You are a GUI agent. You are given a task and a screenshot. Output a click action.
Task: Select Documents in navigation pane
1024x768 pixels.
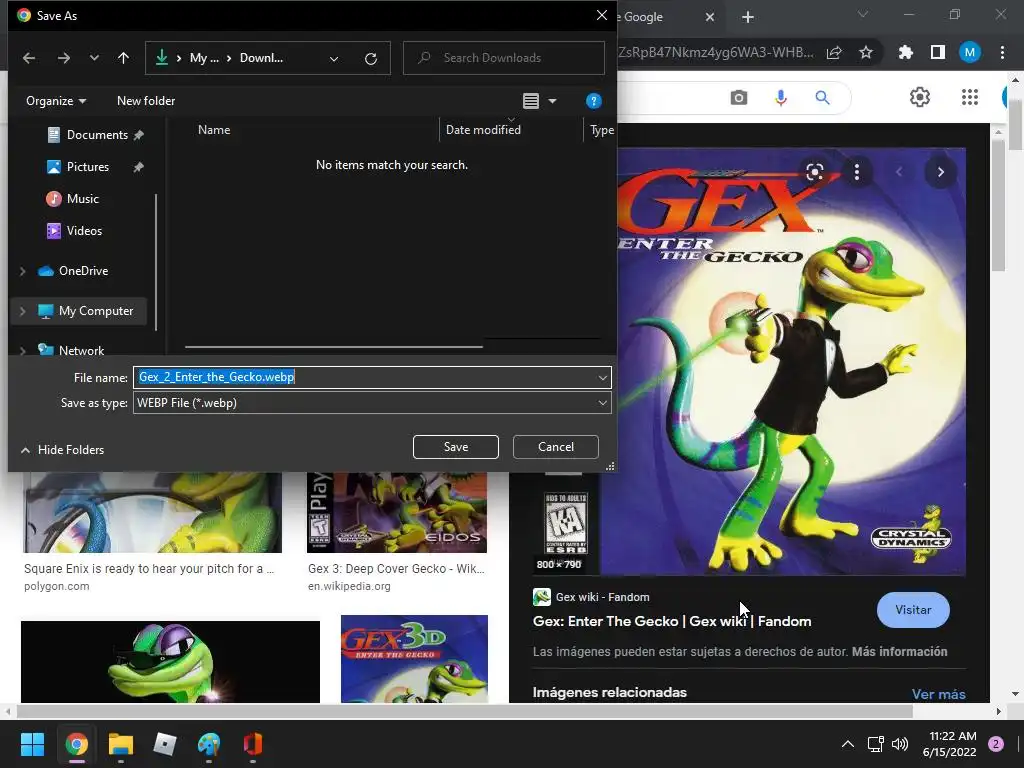95,135
